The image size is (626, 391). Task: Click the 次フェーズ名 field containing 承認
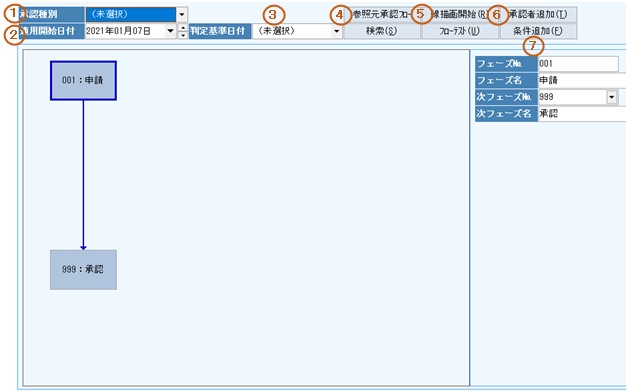click(x=582, y=114)
